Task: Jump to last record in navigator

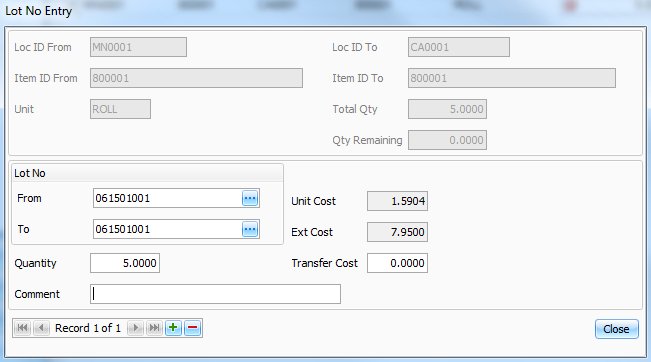Action: pos(154,328)
